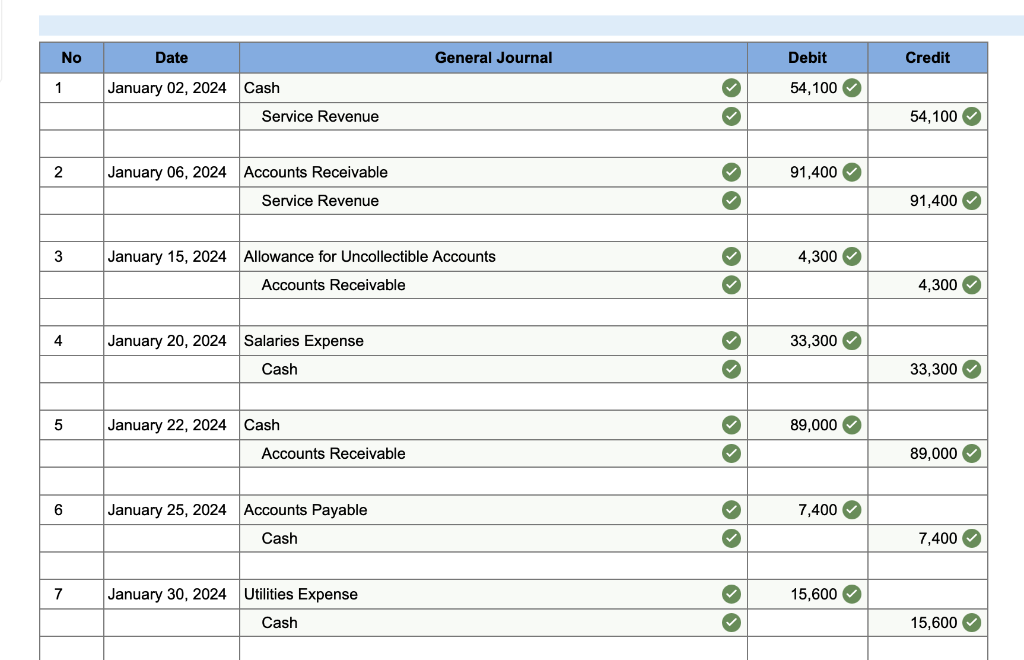Select the checkmark beside Allowance for Uncollectible Accounts

pos(731,256)
